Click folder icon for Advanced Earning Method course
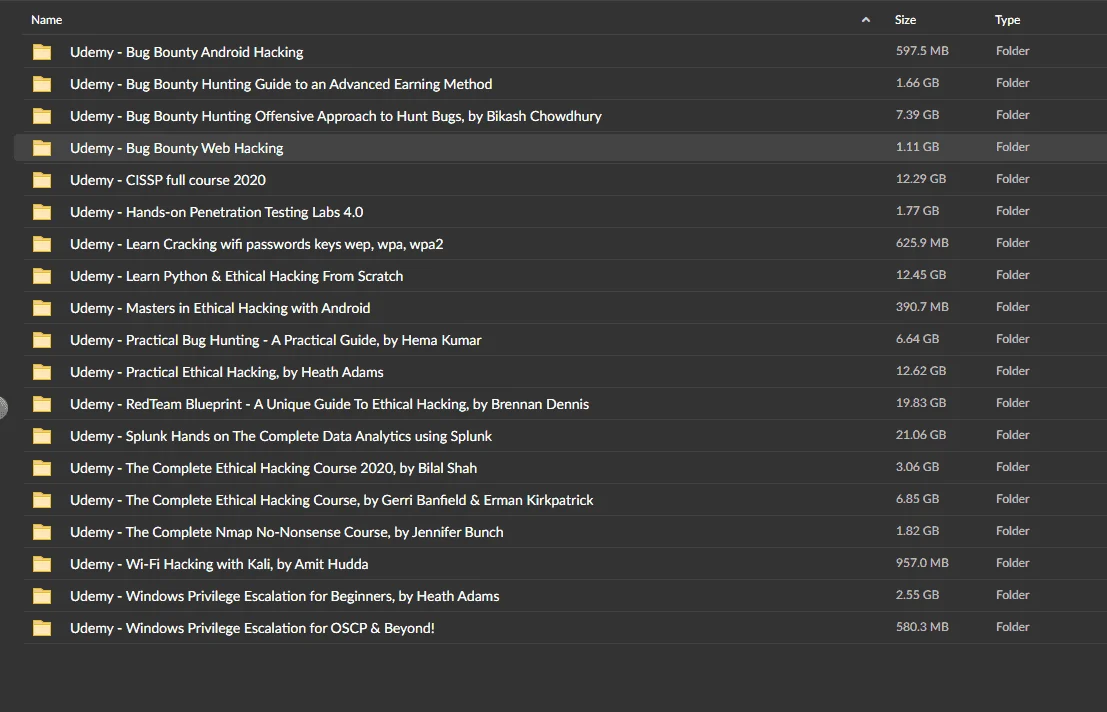 pyautogui.click(x=42, y=84)
